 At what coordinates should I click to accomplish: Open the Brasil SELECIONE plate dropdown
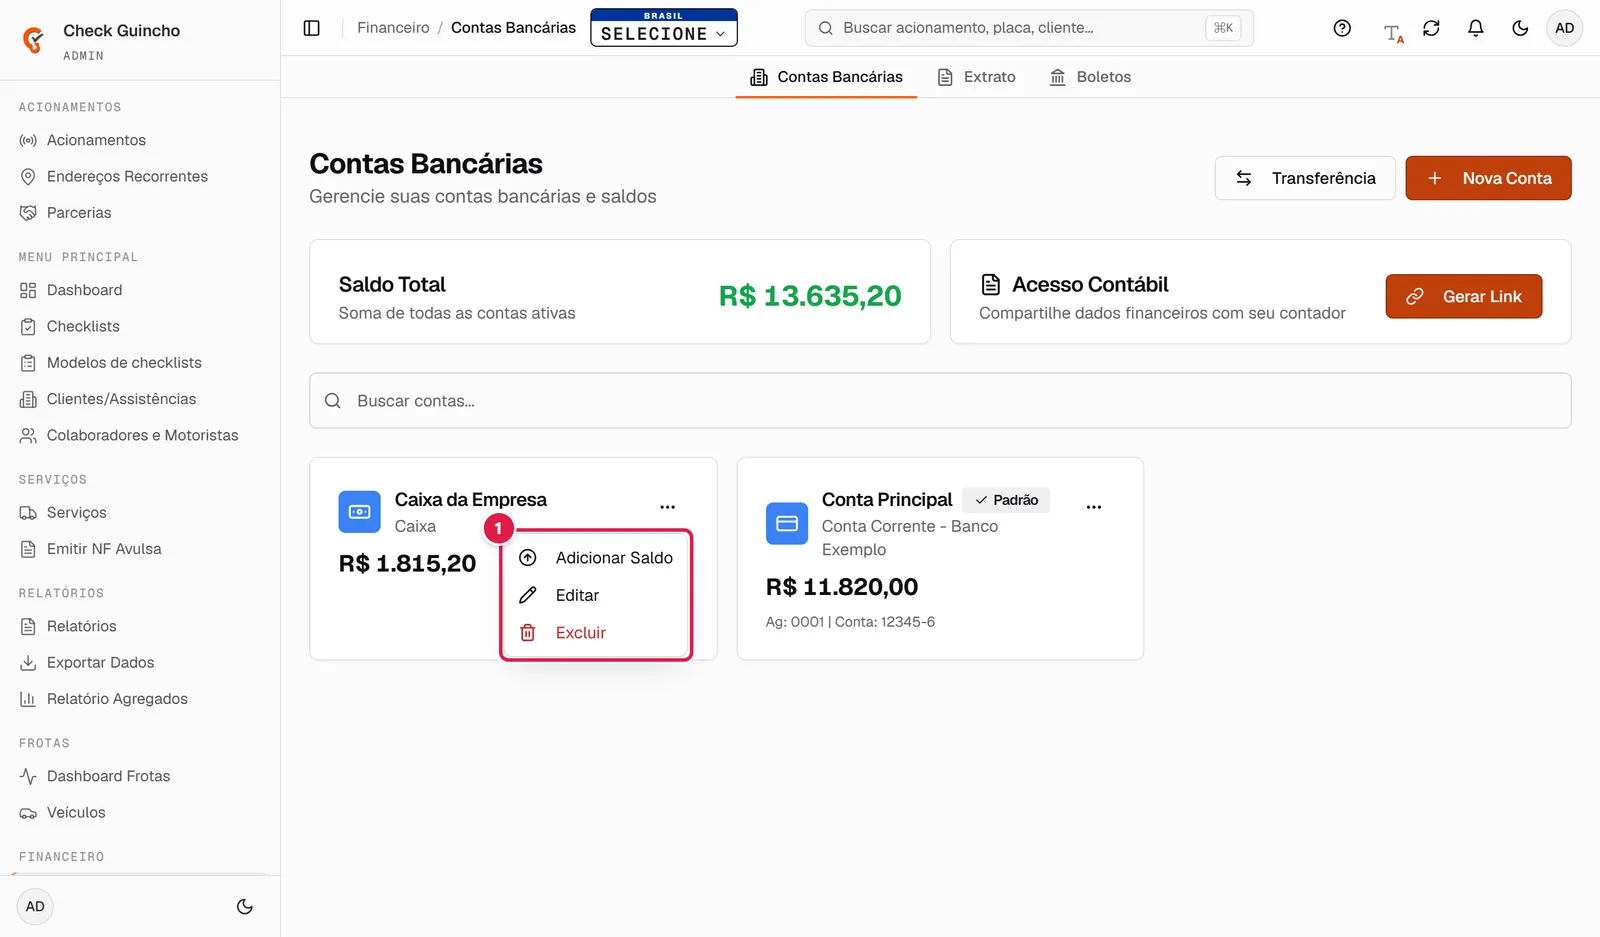[664, 28]
